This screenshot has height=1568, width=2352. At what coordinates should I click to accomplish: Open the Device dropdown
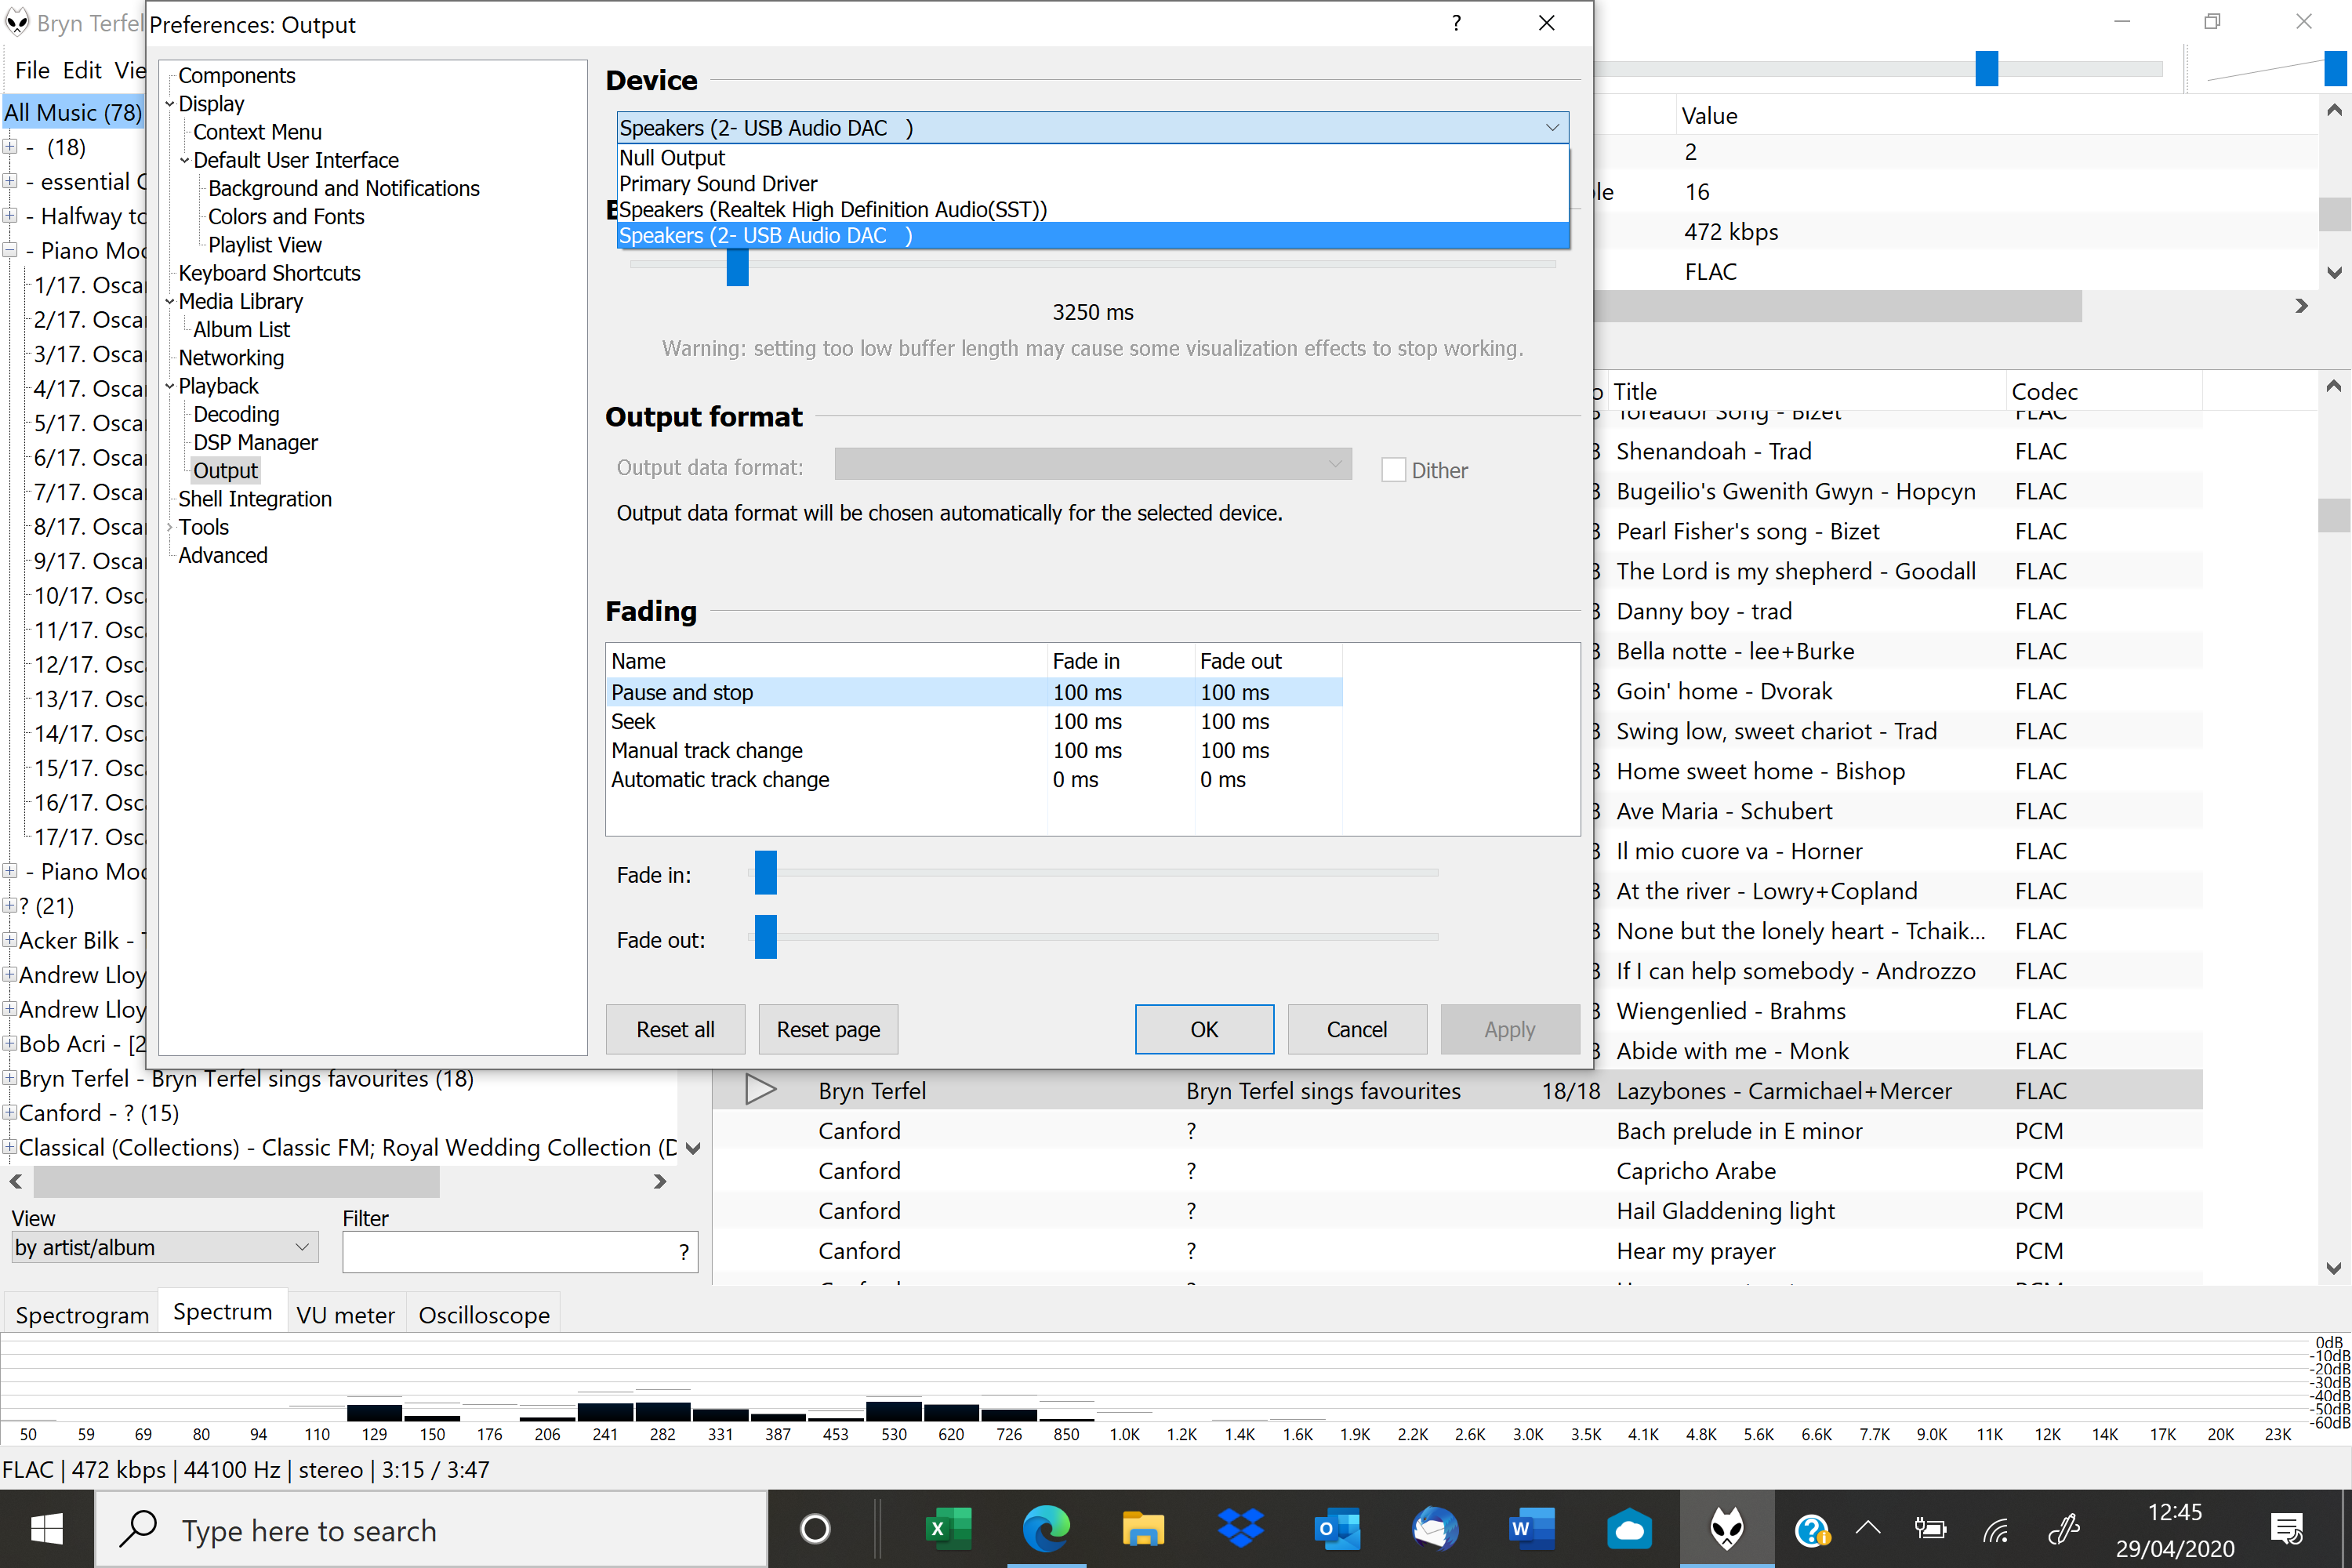coord(1092,128)
